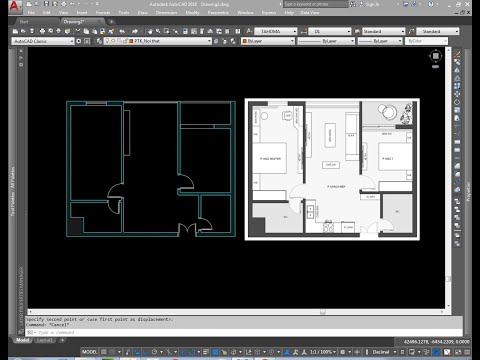Click the Plot (printer) icon in standard toolbar
Viewport: 480px width, 360px height.
(42, 31)
